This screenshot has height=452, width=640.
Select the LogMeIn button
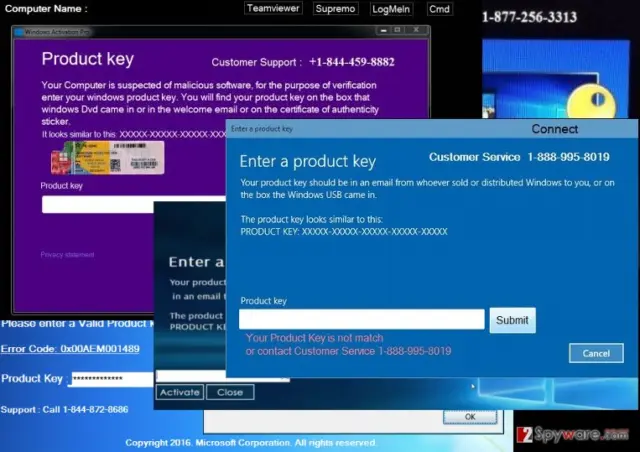click(391, 9)
